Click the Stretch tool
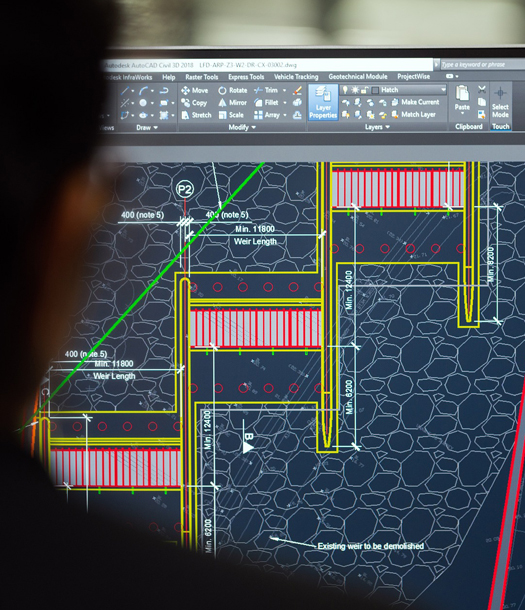The image size is (525, 610). (196, 115)
